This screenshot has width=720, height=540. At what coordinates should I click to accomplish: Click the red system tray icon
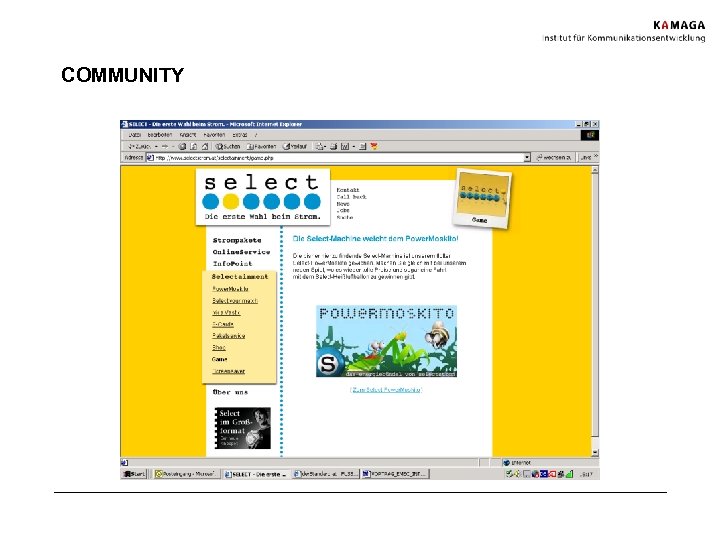pos(552,474)
